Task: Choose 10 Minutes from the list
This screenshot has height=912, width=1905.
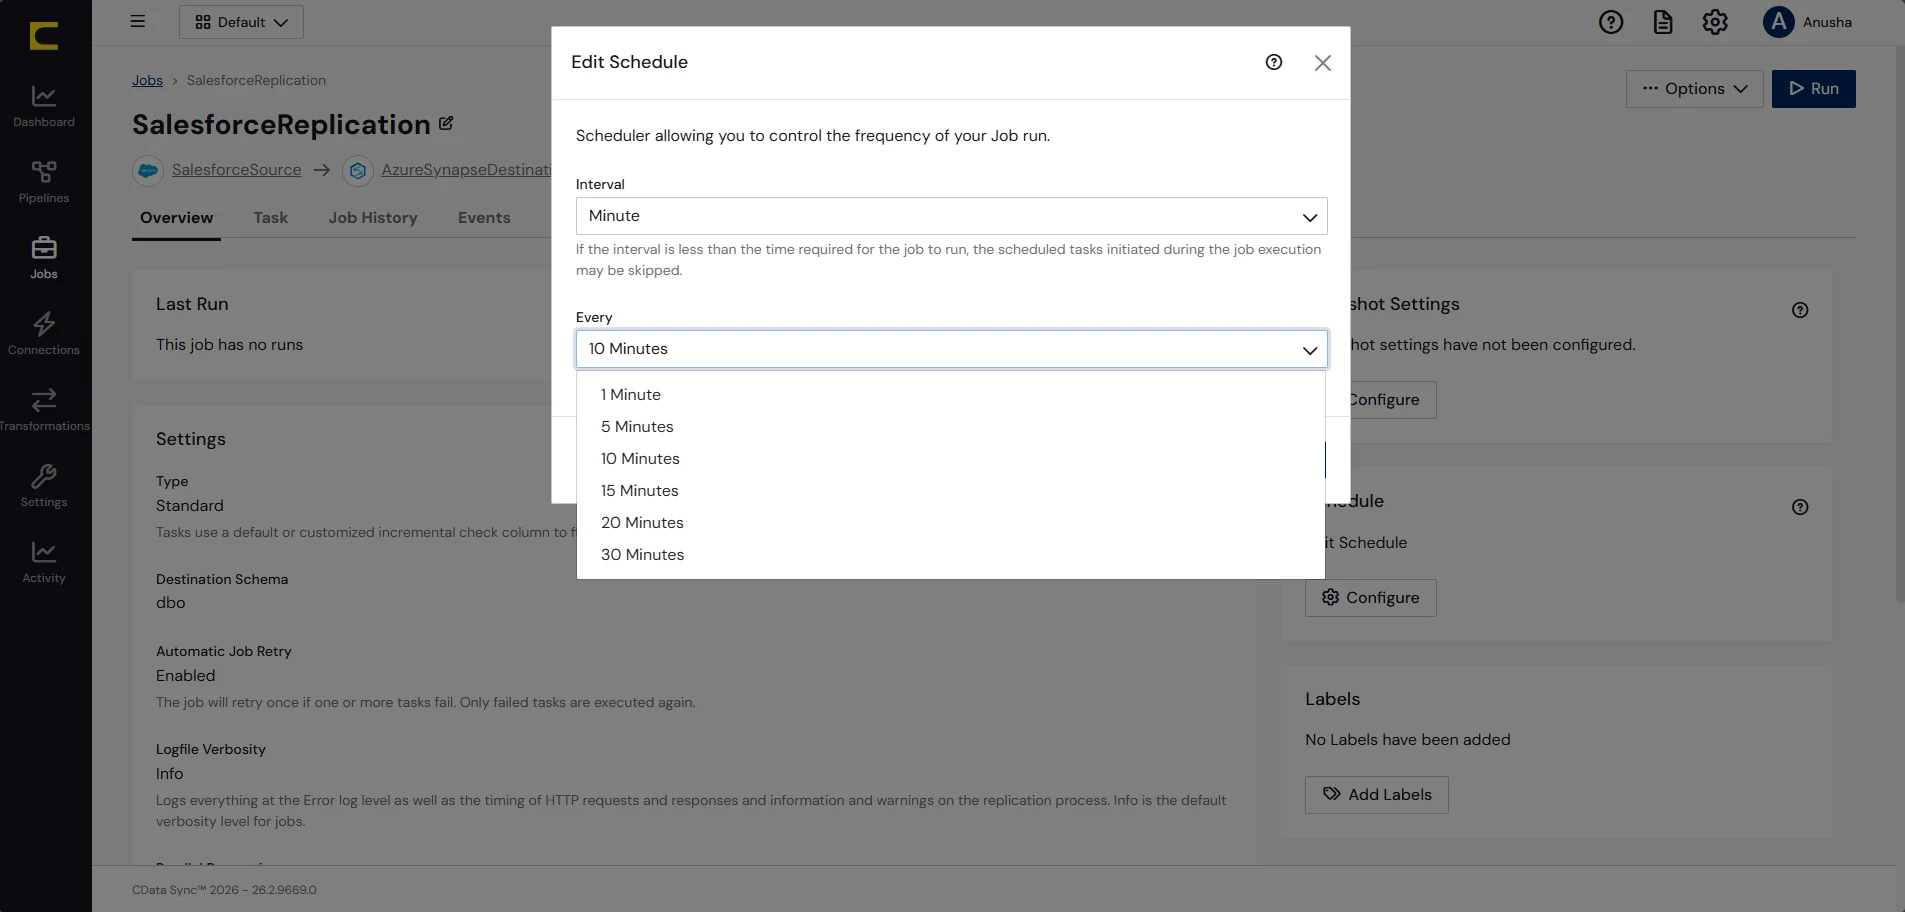Action: click(951, 459)
